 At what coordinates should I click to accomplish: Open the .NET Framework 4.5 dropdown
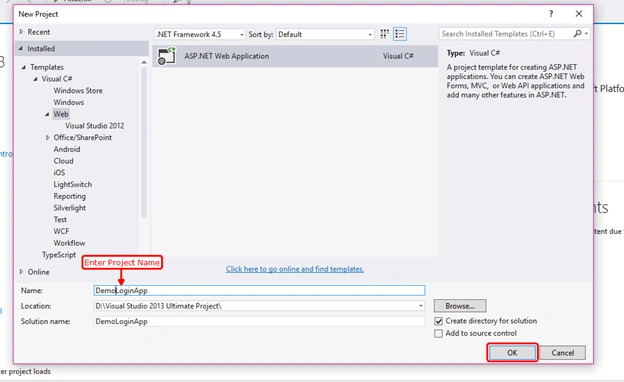pyautogui.click(x=200, y=34)
